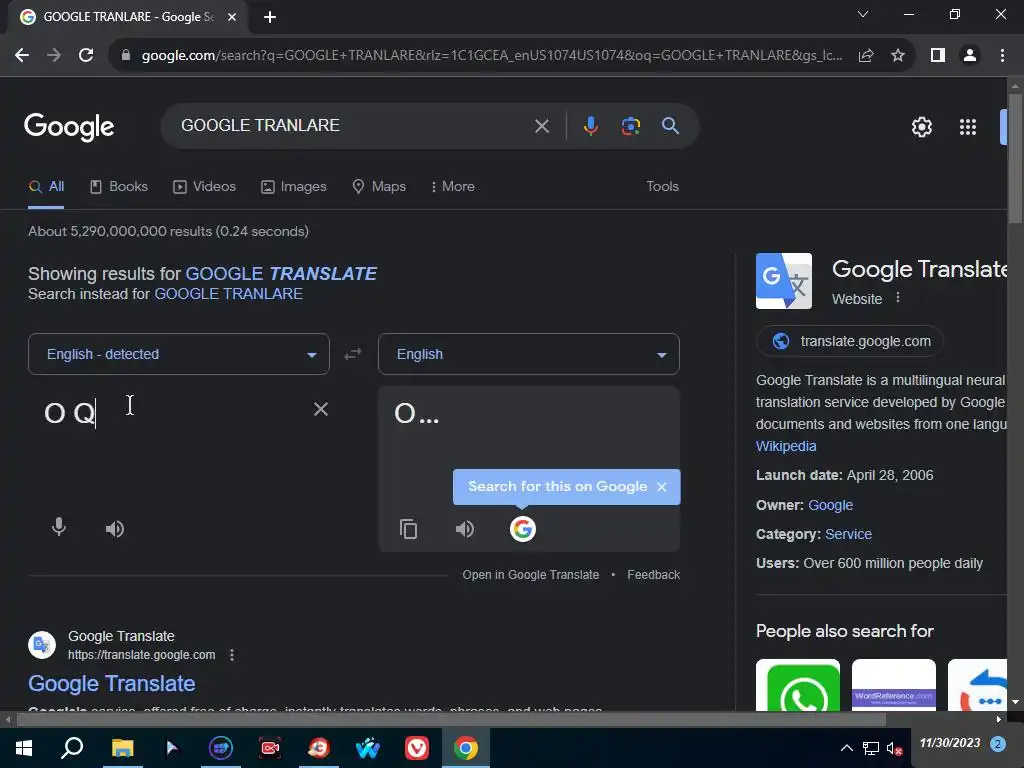
Task: Show hidden system tray icons
Action: coord(846,748)
